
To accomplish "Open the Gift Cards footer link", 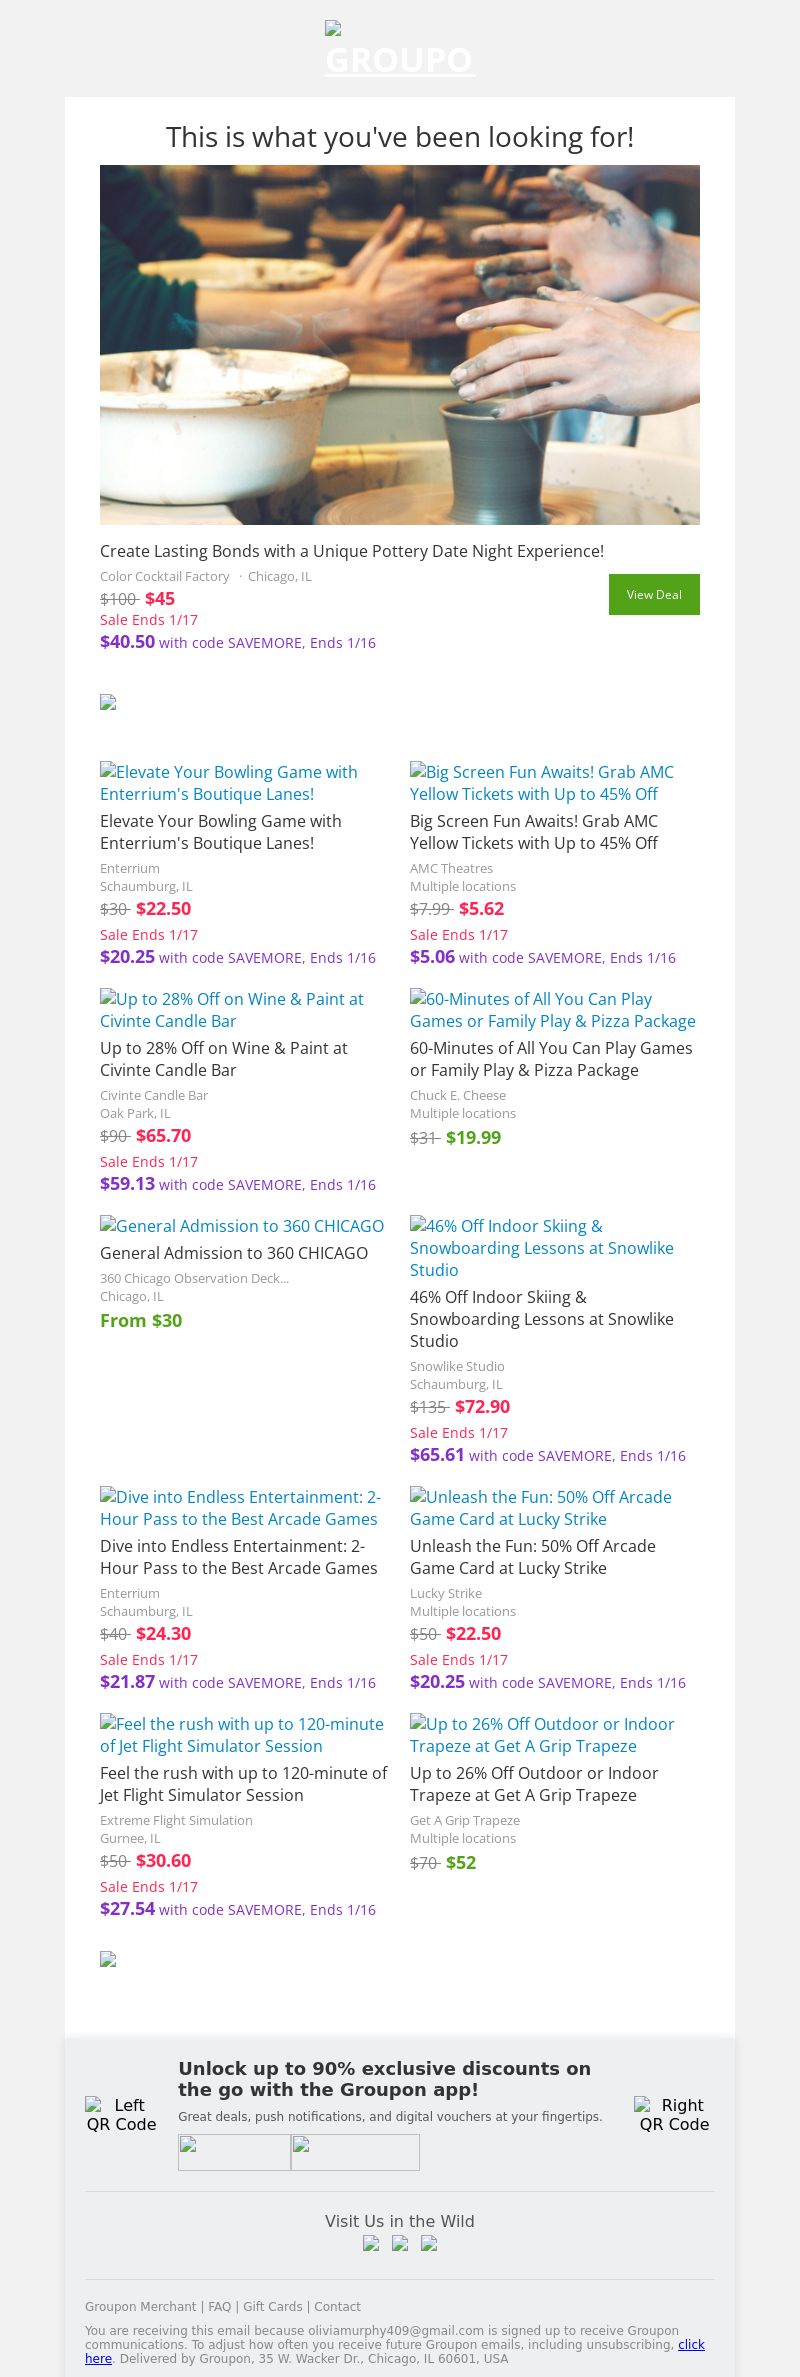I will click(272, 2306).
